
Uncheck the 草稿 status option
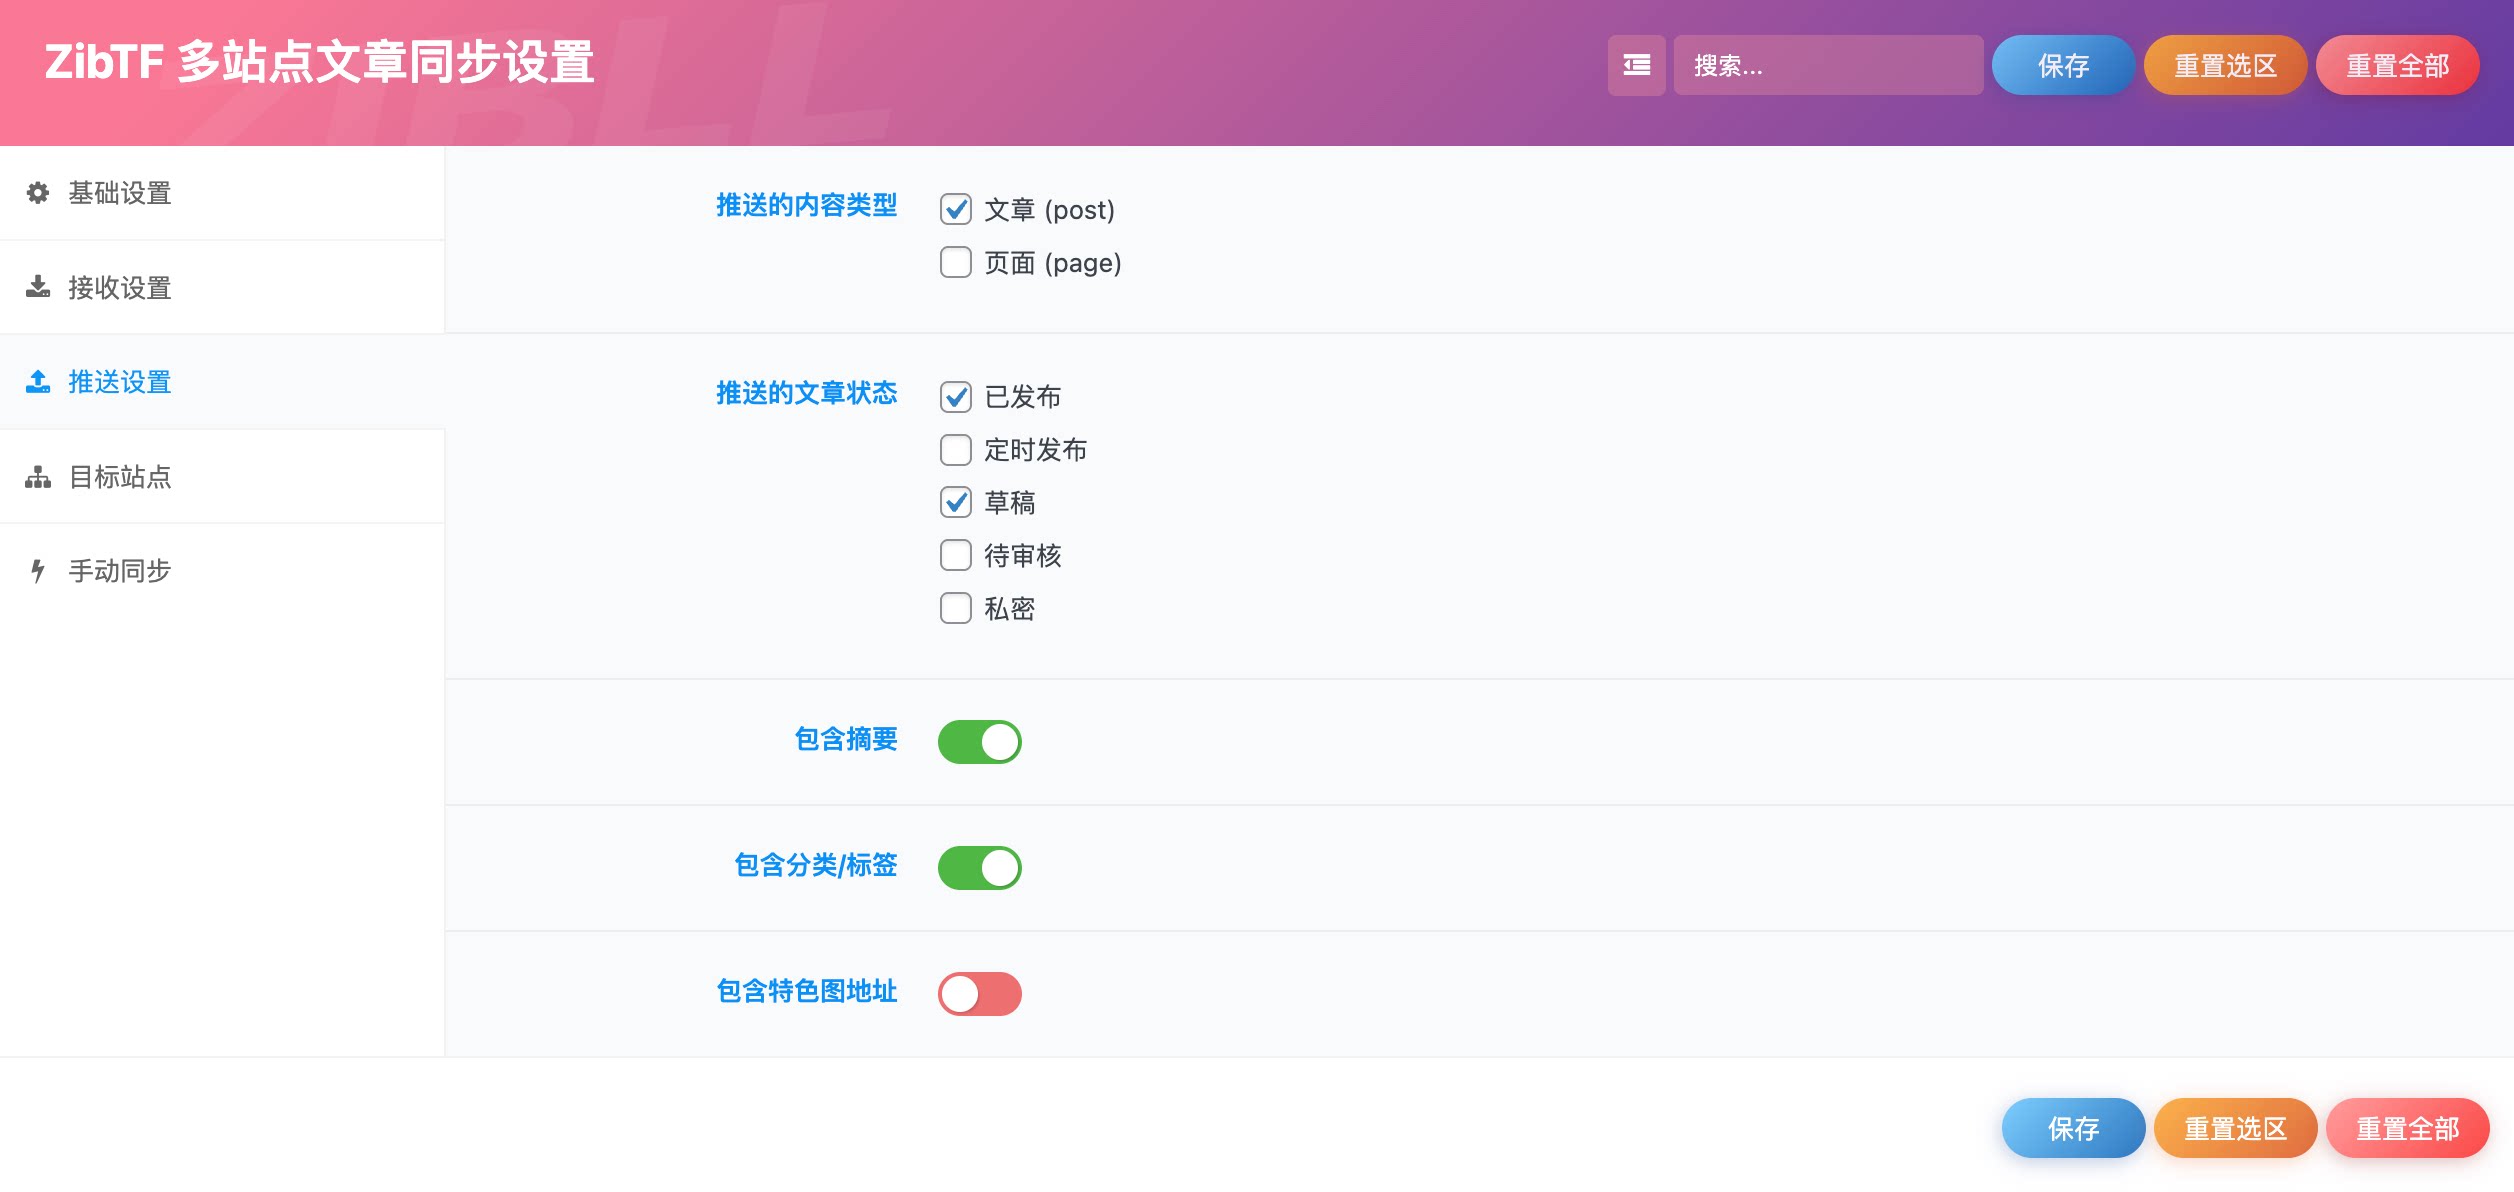955,503
